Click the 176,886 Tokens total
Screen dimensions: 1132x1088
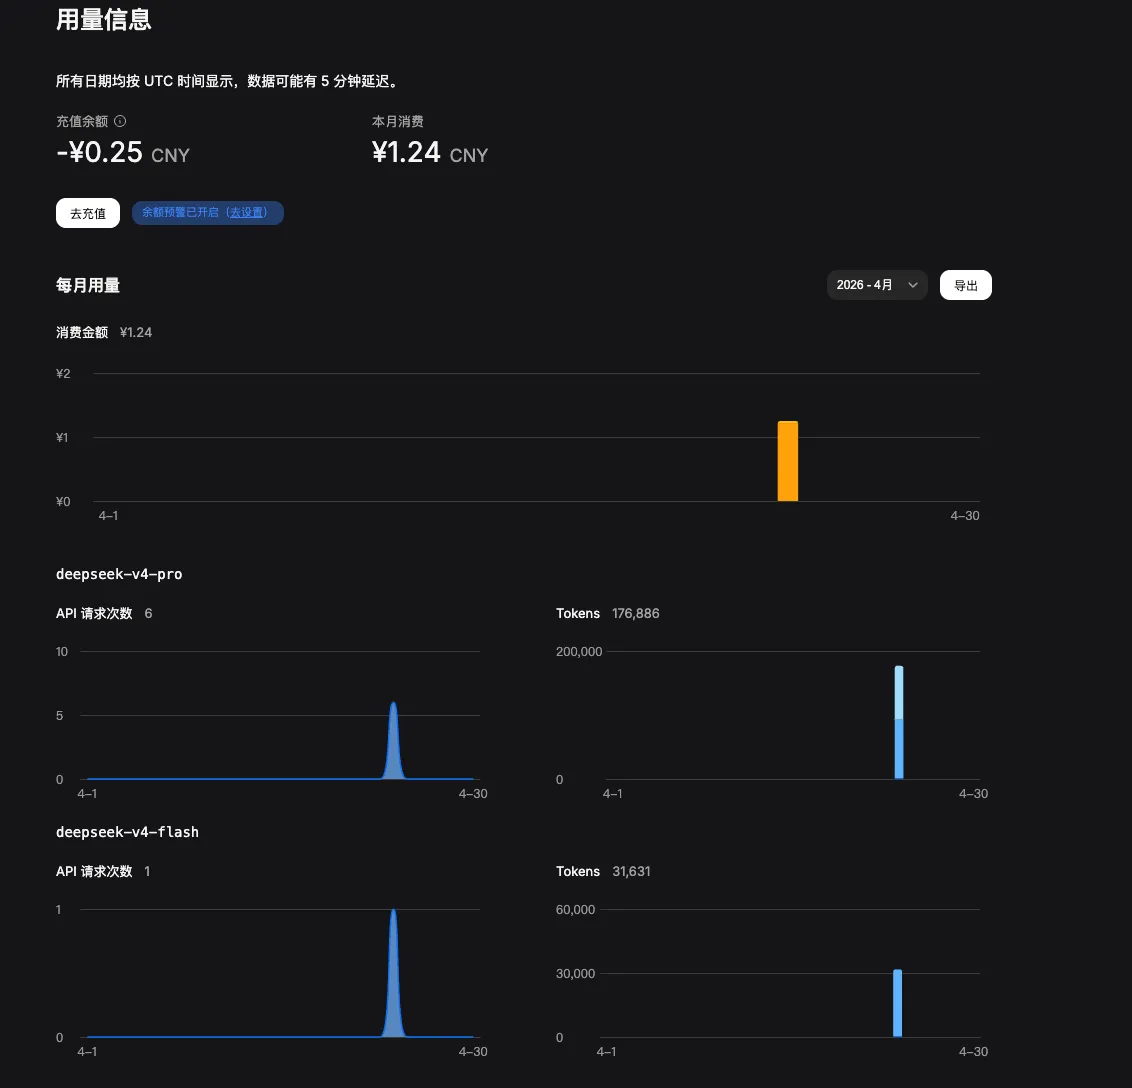coord(635,613)
